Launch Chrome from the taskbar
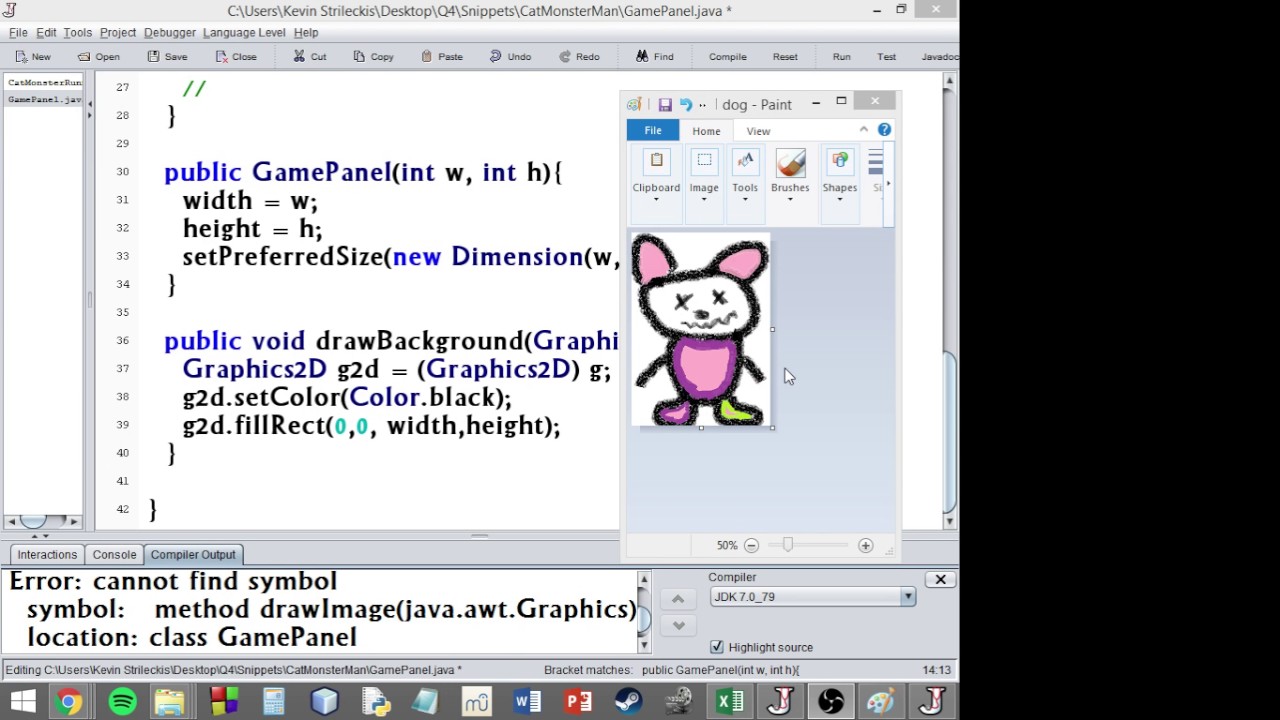This screenshot has height=720, width=1280. pyautogui.click(x=68, y=701)
